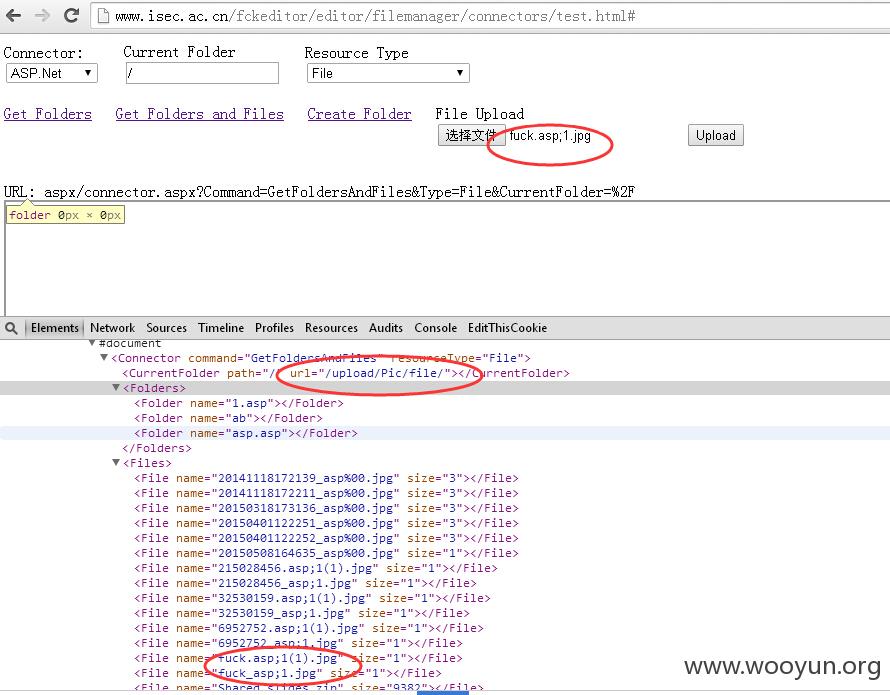Image resolution: width=890 pixels, height=695 pixels.
Task: Click the selected filename next to choose file
Action: (550, 135)
